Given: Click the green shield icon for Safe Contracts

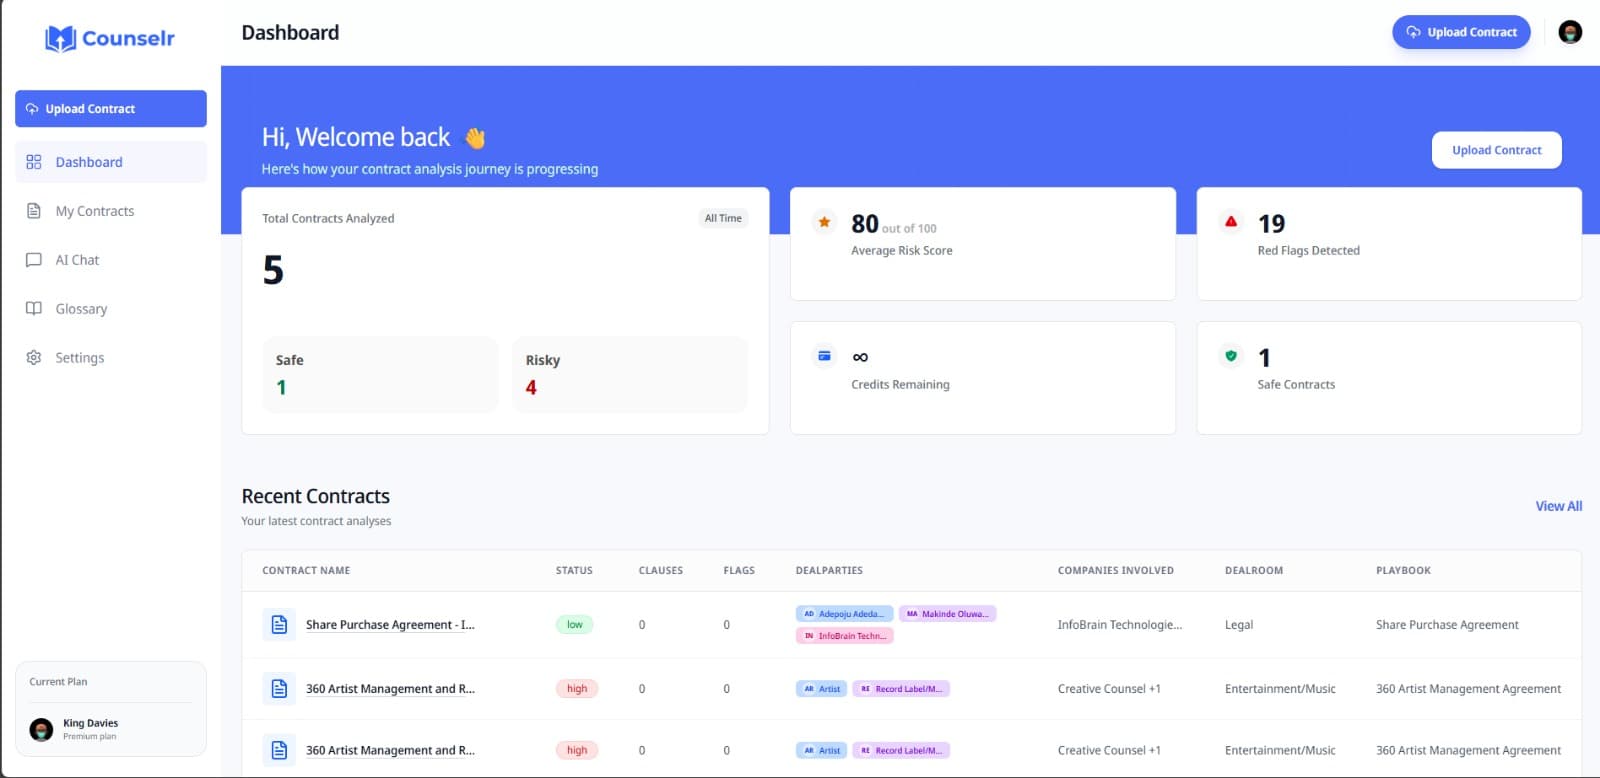Looking at the screenshot, I should [x=1231, y=356].
